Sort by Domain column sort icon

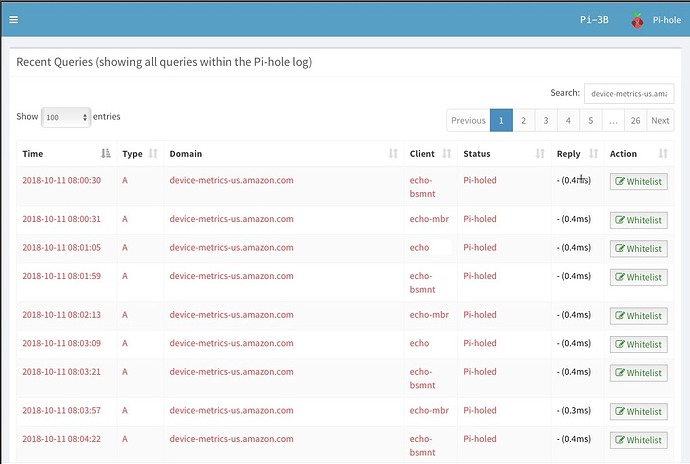pos(393,154)
